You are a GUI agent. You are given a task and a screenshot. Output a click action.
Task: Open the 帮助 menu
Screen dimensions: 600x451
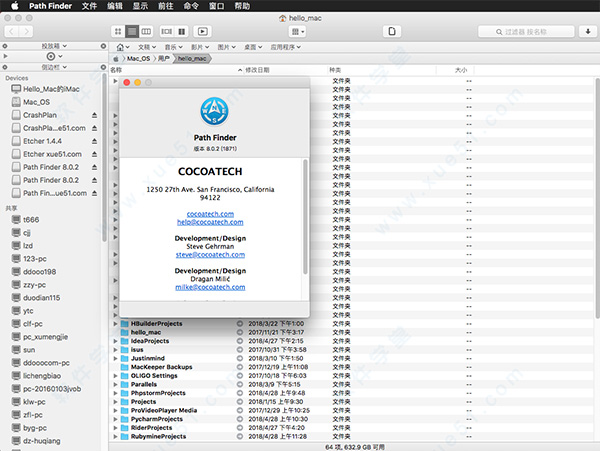[x=242, y=6]
